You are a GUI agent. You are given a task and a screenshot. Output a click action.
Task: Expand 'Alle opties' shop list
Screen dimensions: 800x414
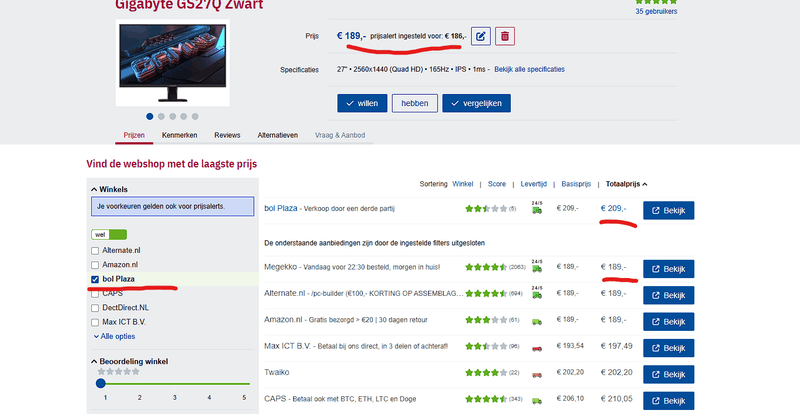(114, 336)
